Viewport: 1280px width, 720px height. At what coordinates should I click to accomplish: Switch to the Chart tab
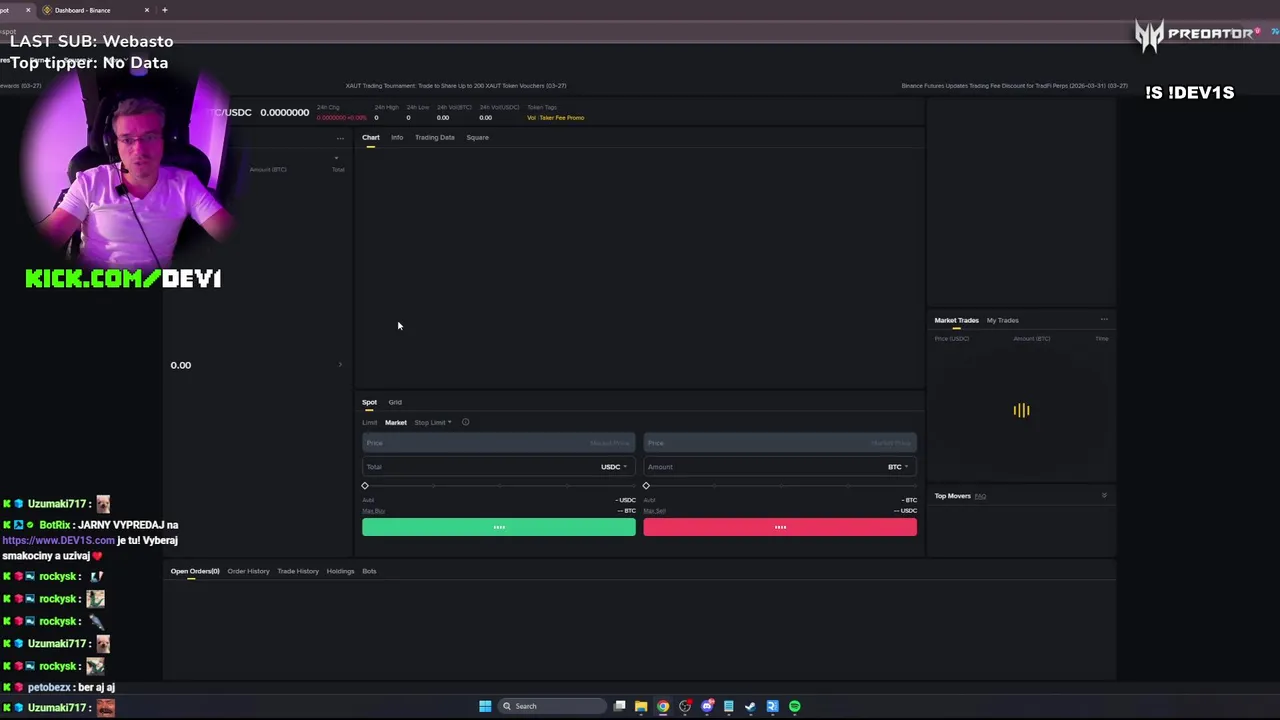[x=371, y=137]
